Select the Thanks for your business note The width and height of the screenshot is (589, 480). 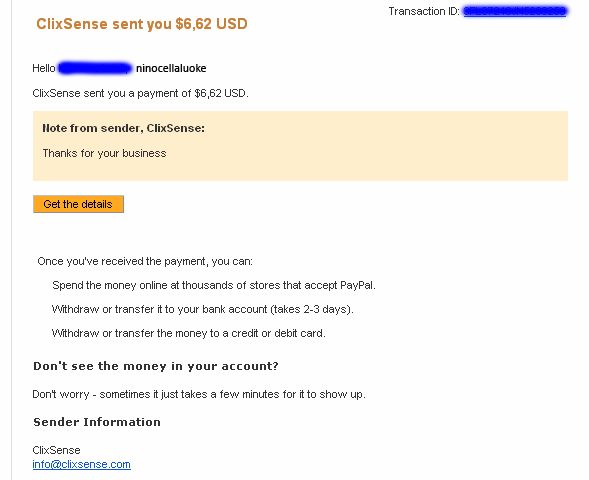click(104, 153)
